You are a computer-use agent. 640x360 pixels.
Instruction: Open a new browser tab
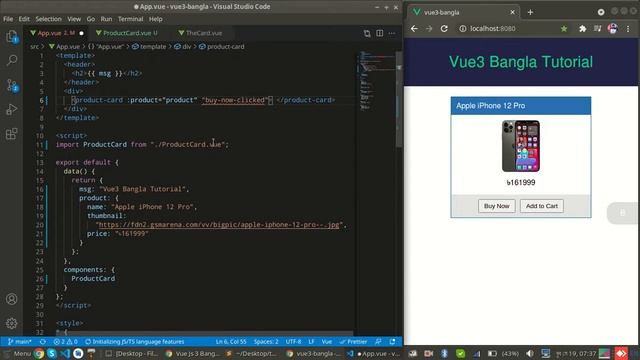click(530, 12)
